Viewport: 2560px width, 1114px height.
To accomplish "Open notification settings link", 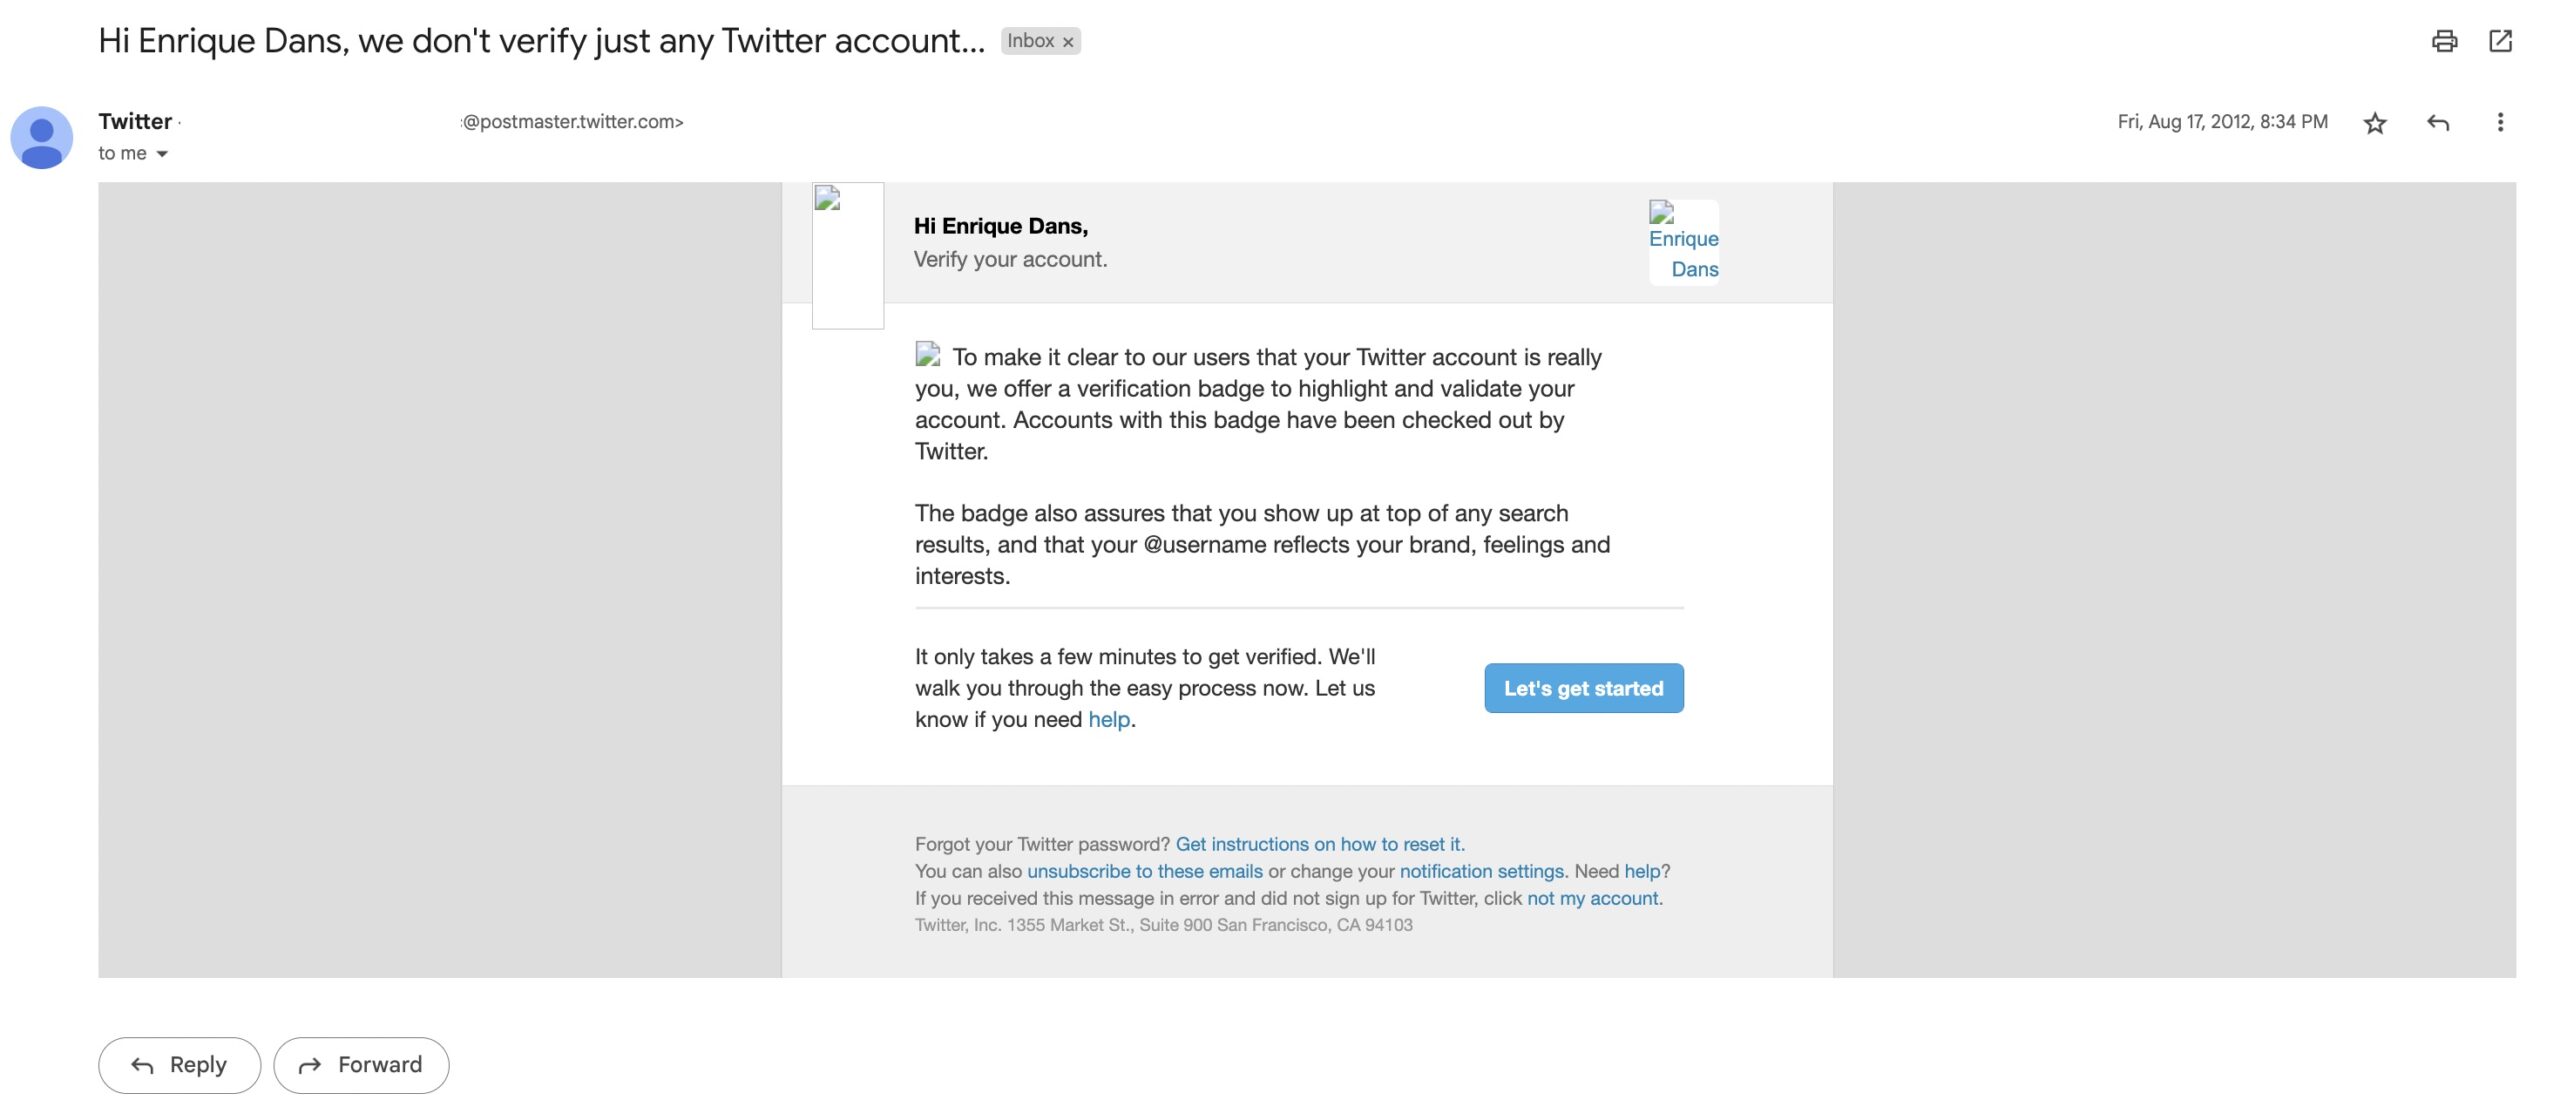I will [1481, 871].
